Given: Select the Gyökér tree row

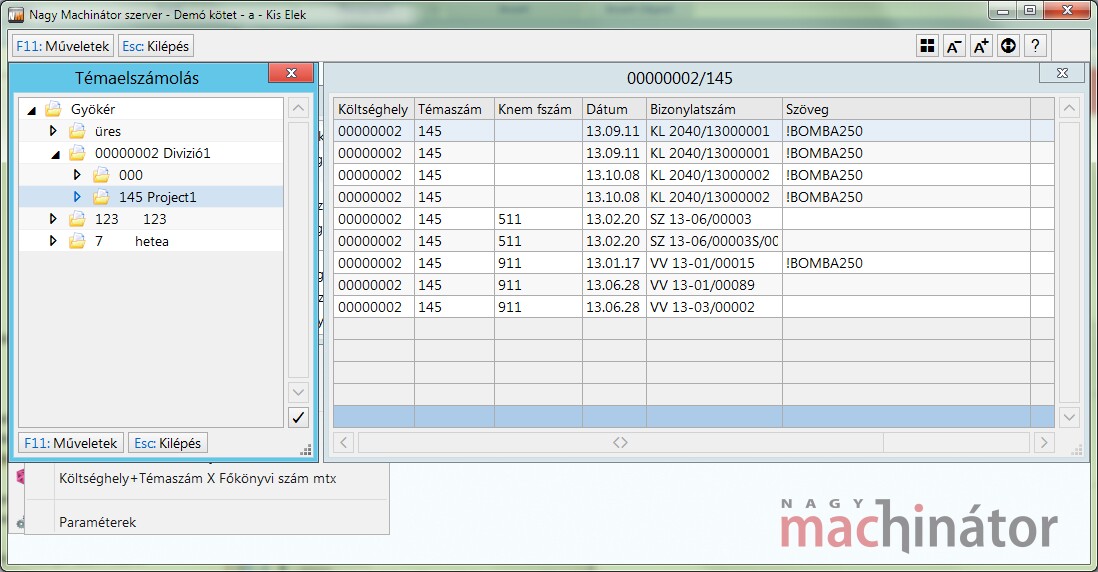Looking at the screenshot, I should (151, 109).
